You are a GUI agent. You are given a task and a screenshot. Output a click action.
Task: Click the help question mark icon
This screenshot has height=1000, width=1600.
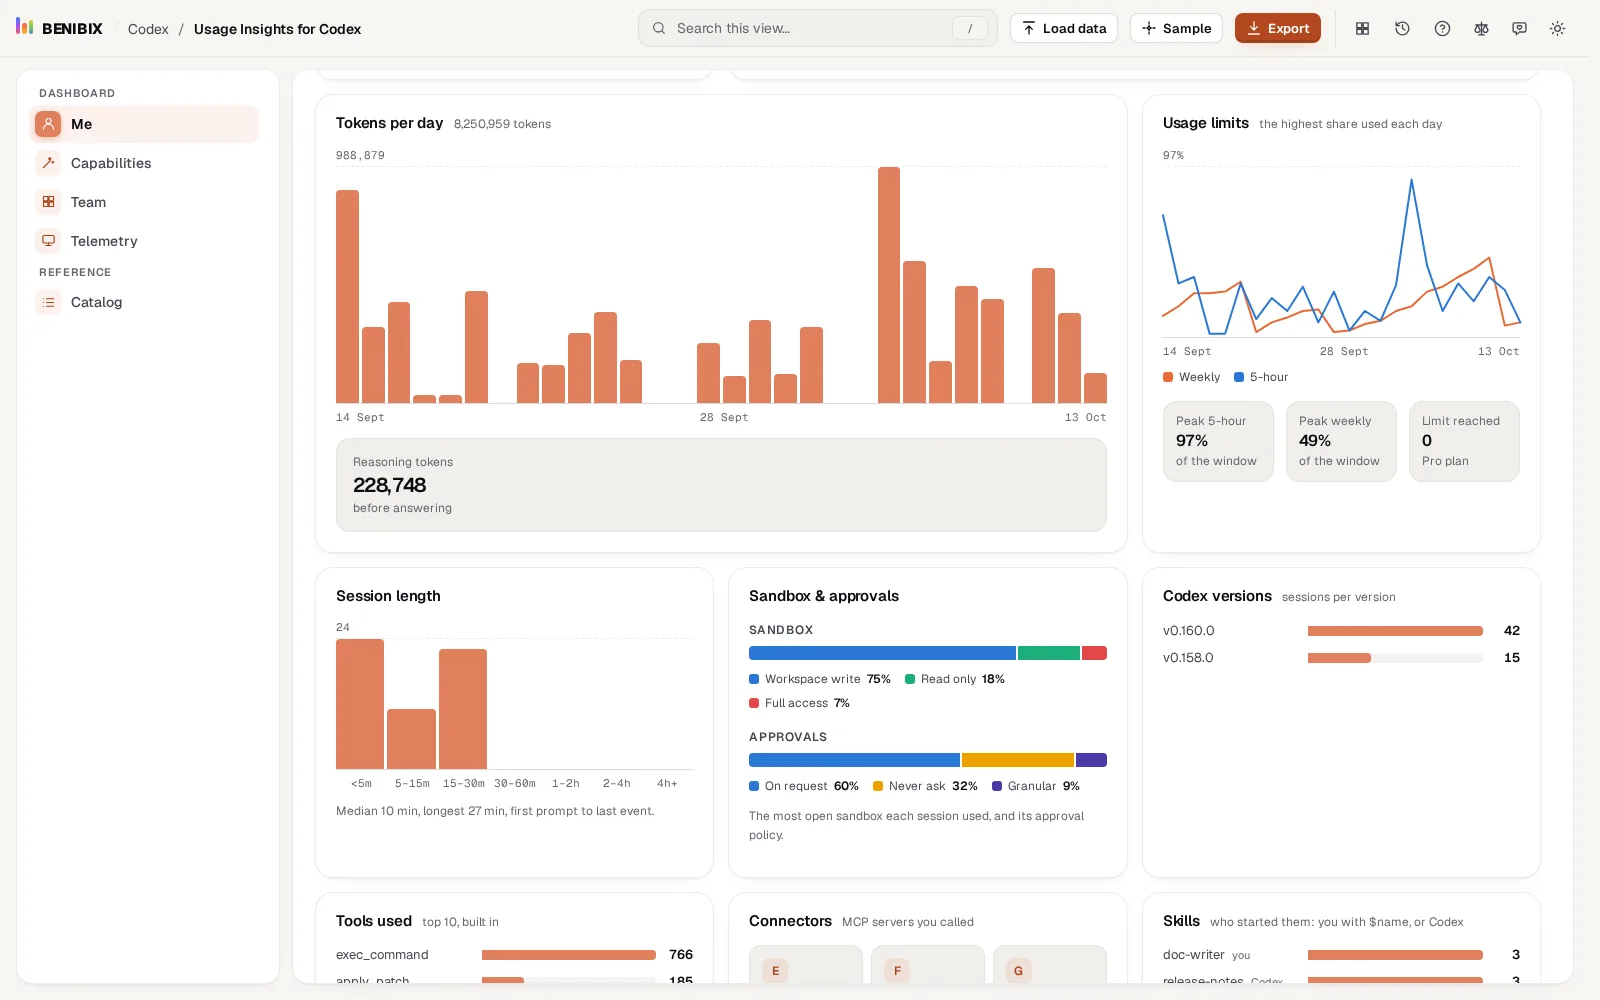pyautogui.click(x=1442, y=29)
